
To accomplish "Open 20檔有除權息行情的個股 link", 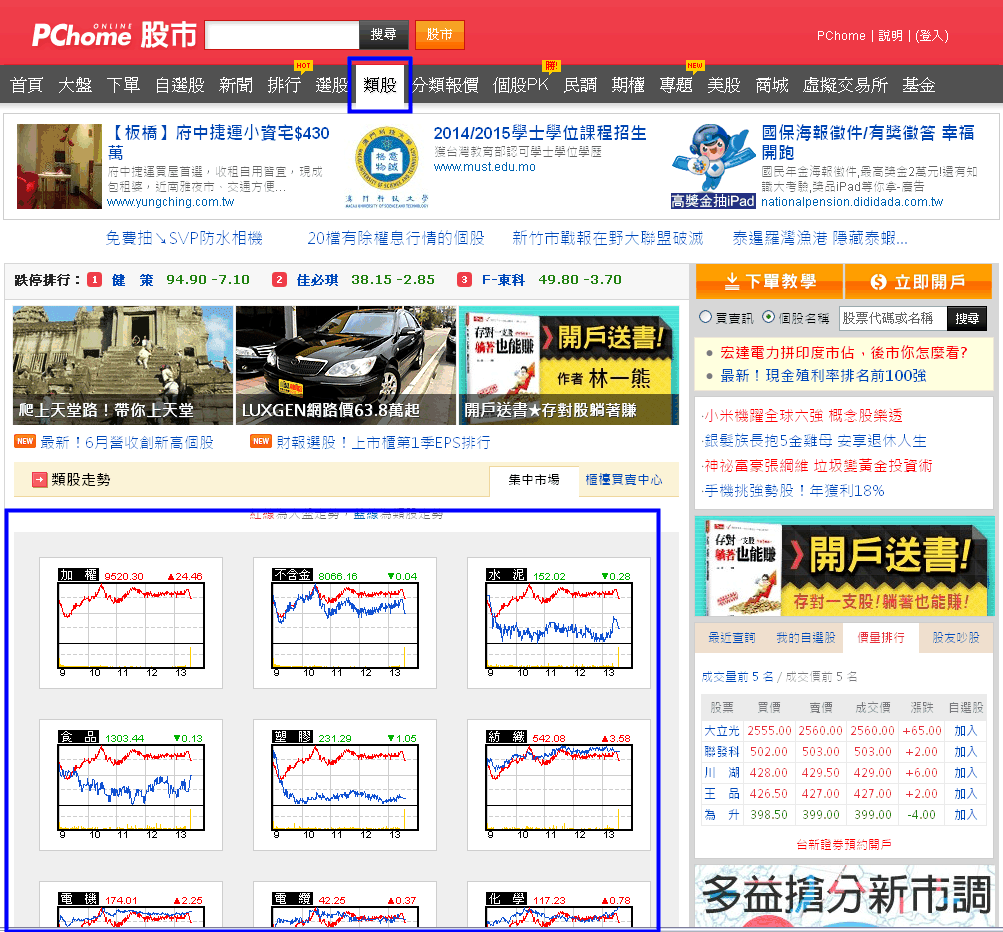I will (396, 238).
